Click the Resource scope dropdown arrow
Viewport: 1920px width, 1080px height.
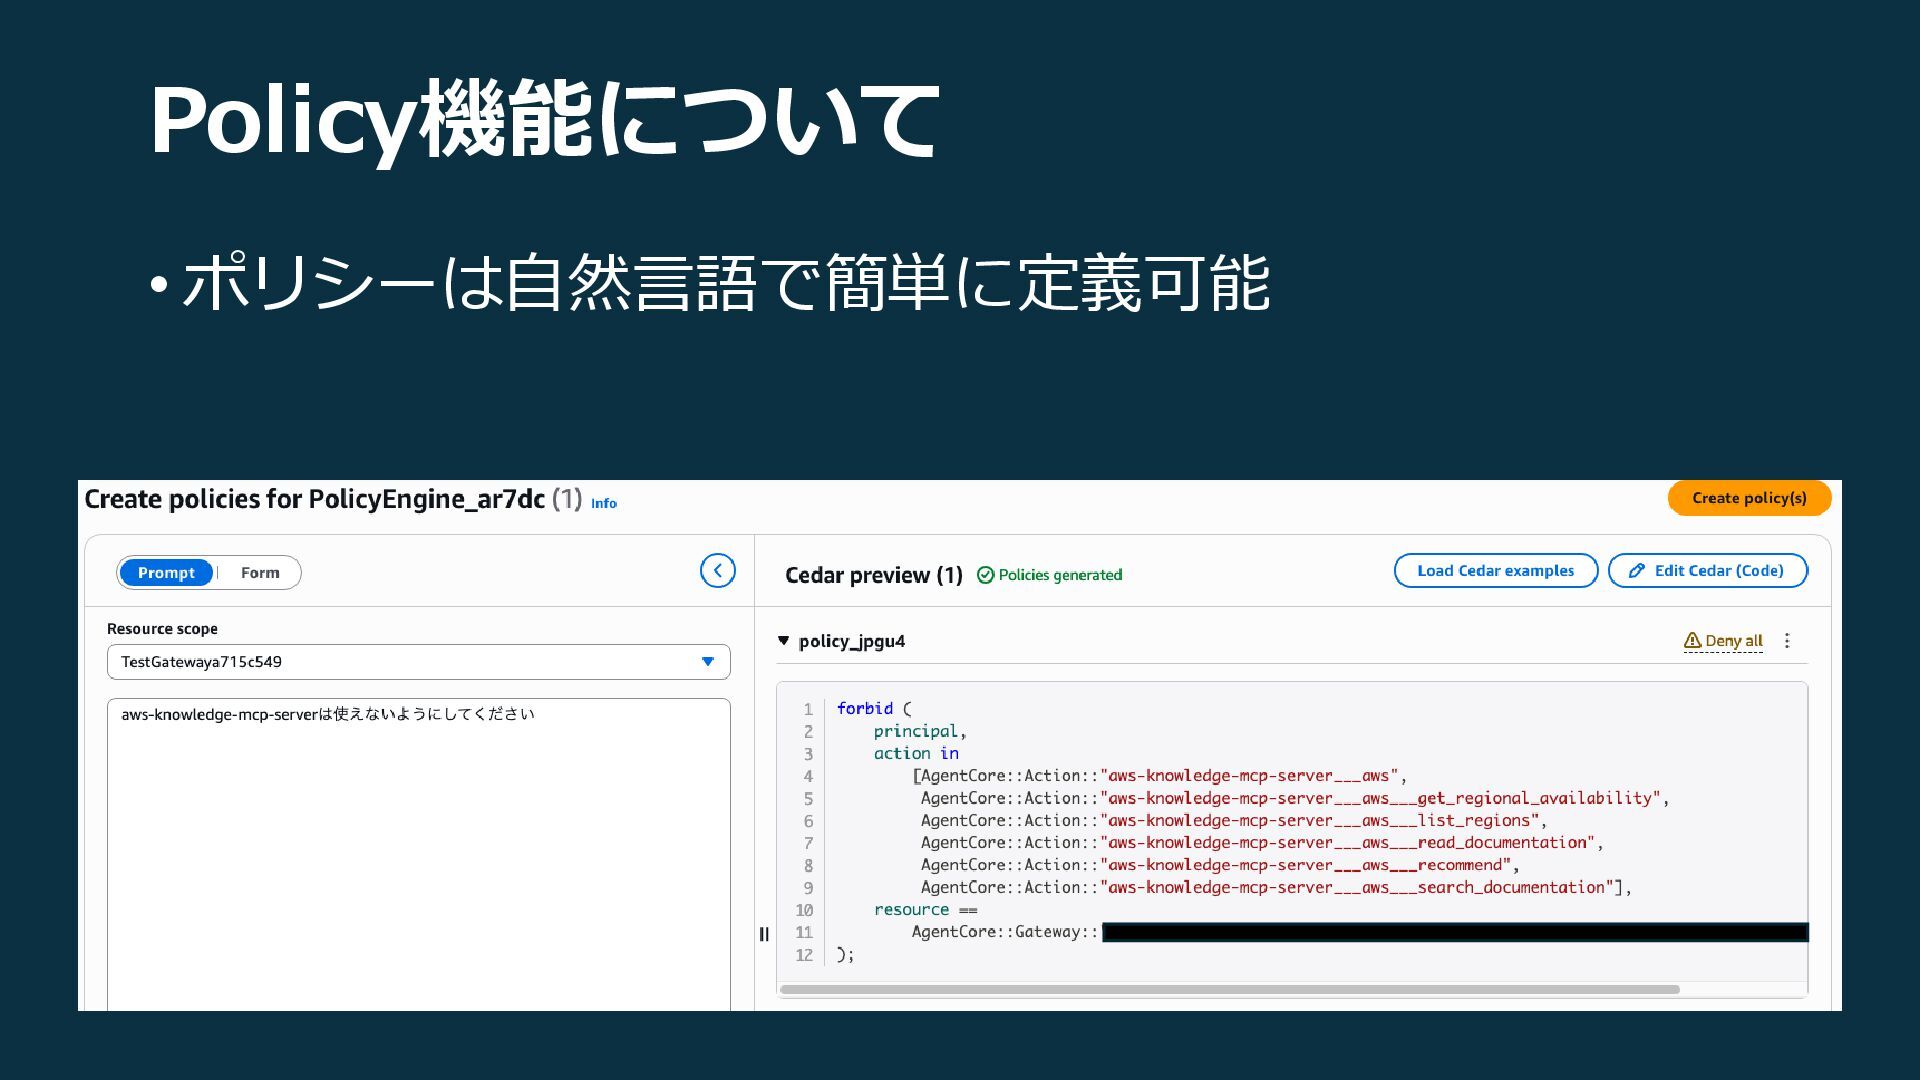[x=708, y=662]
